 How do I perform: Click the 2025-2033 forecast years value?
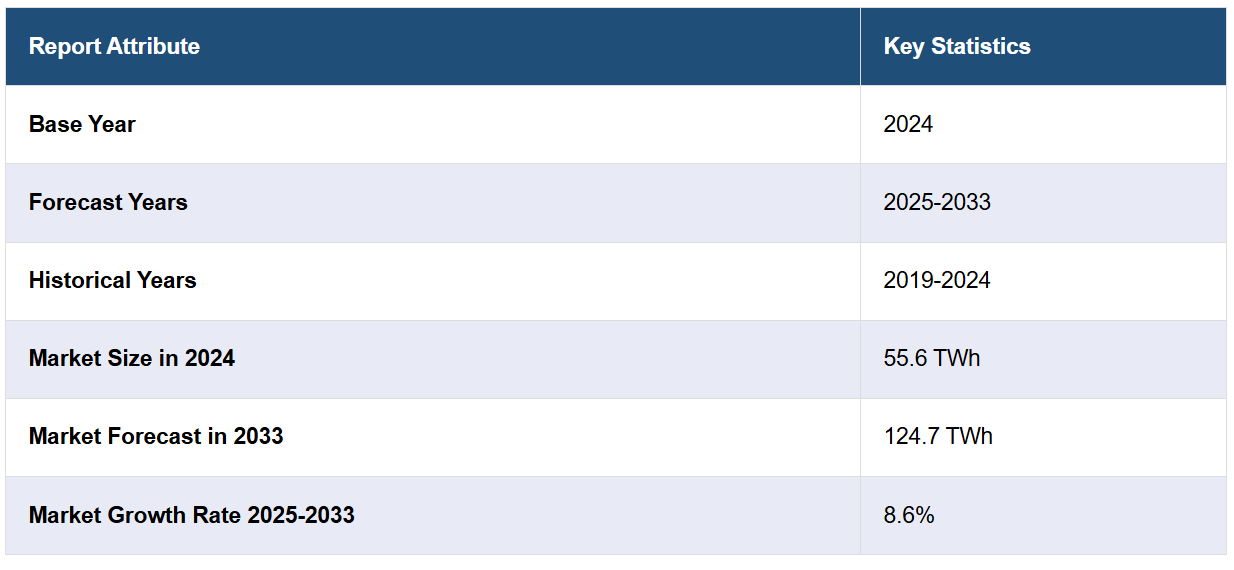pyautogui.click(x=937, y=202)
